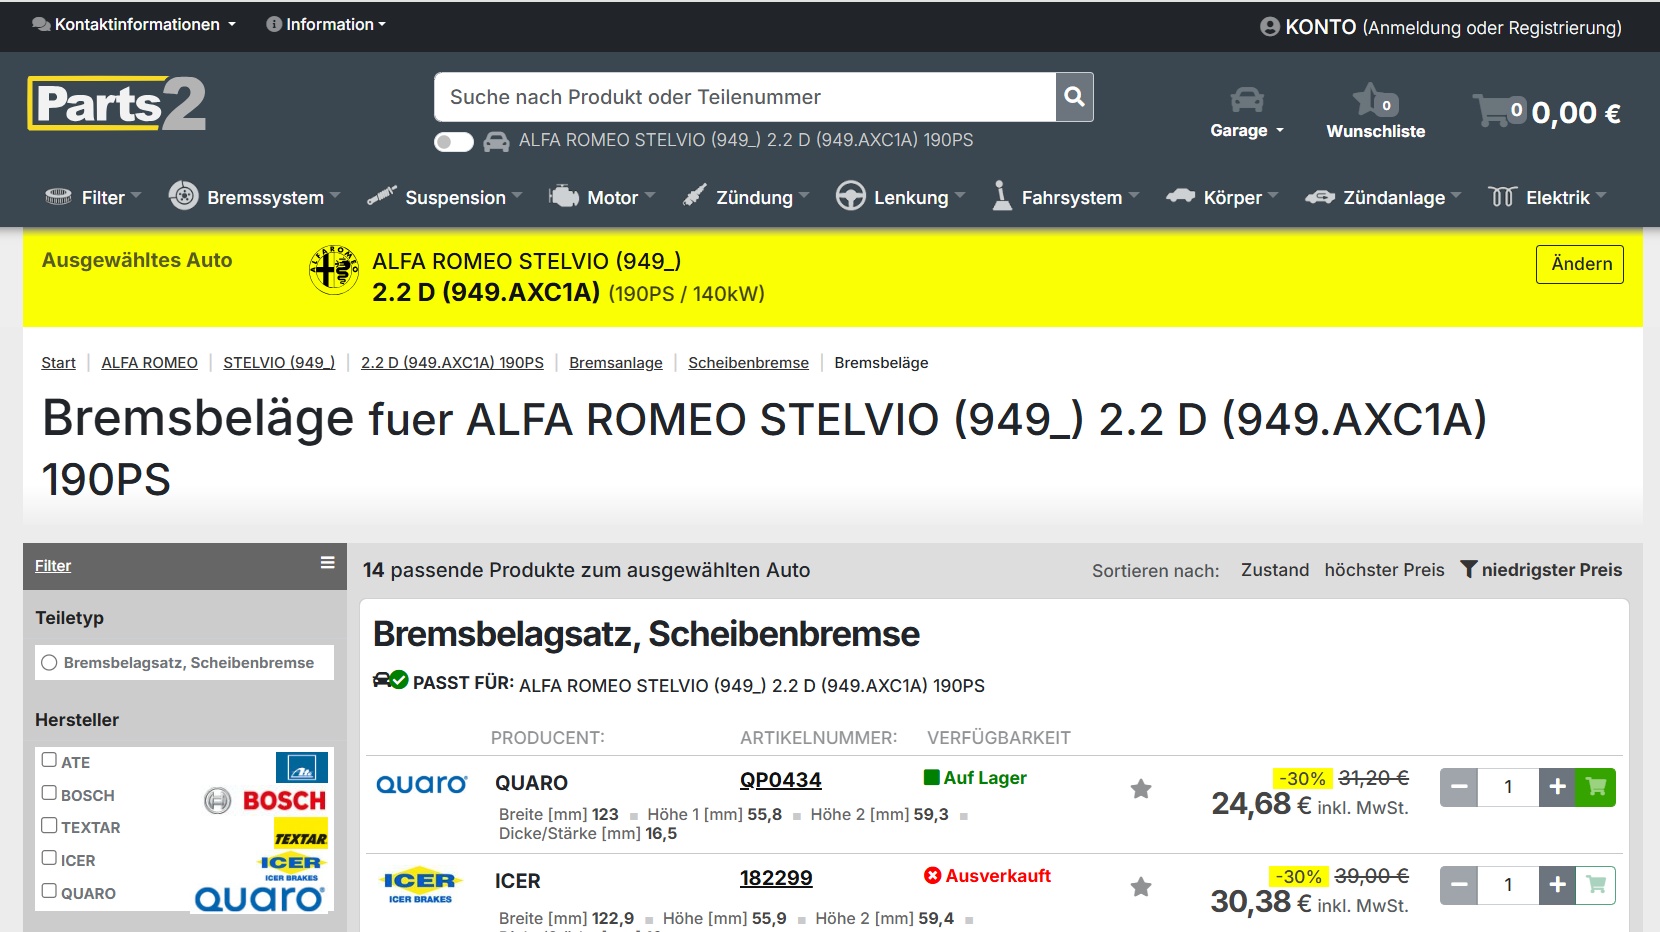The width and height of the screenshot is (1660, 932).
Task: Open the Elektrik menu
Action: pyautogui.click(x=1547, y=197)
